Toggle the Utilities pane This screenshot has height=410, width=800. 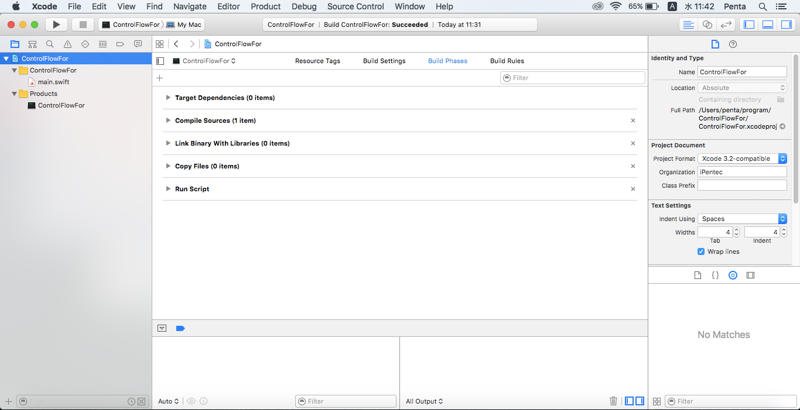[786, 24]
